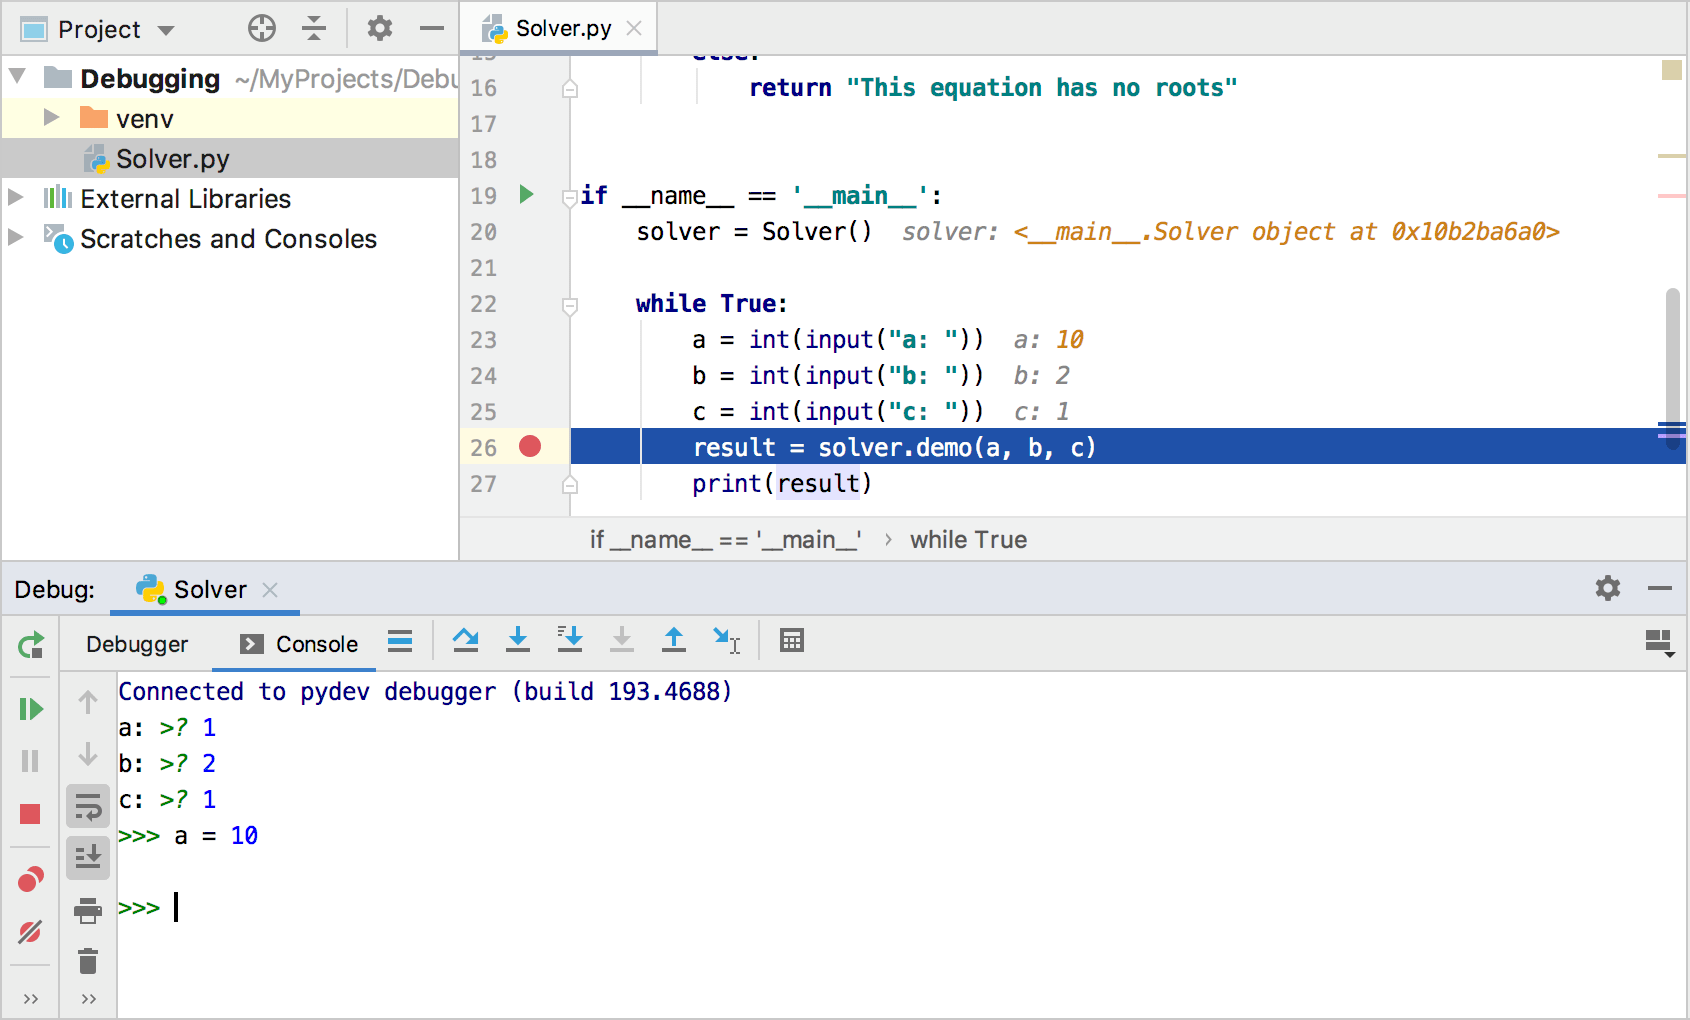The height and width of the screenshot is (1020, 1690).
Task: Toggle Mute Breakpoints
Action: pos(30,932)
